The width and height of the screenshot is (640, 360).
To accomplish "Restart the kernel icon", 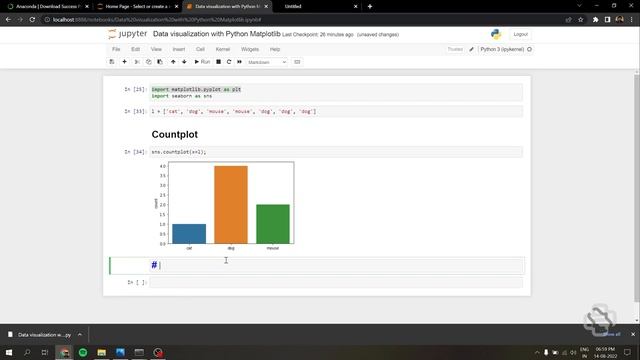I will (229, 62).
